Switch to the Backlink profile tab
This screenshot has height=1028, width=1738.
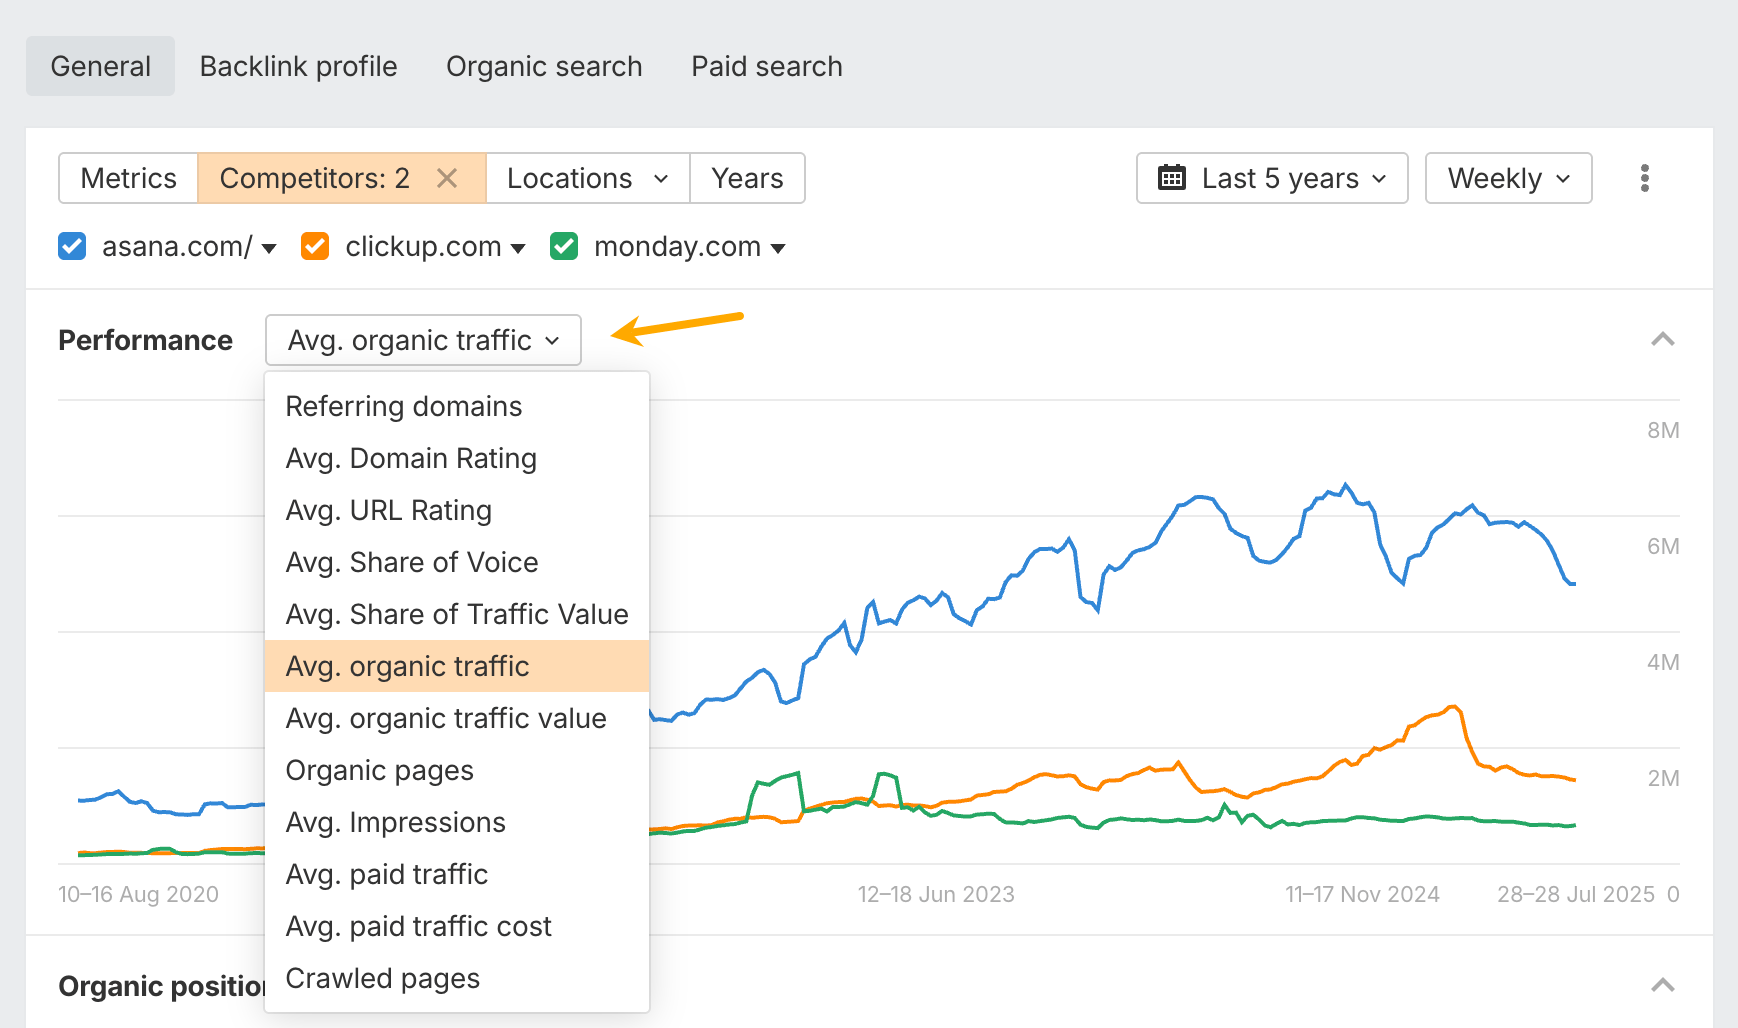coord(298,65)
